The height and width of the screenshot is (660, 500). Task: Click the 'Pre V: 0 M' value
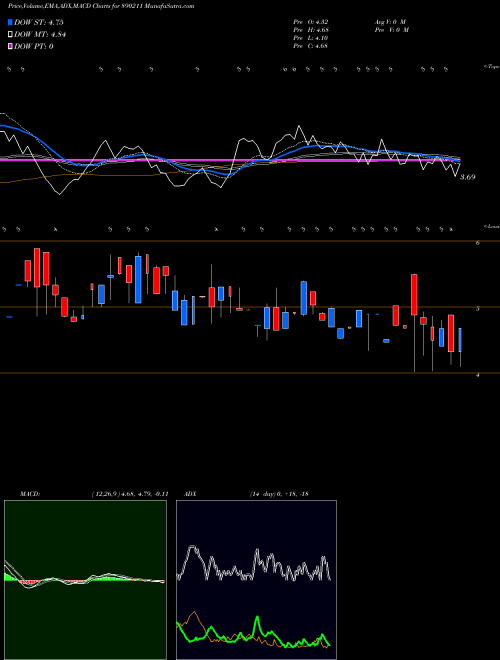tap(391, 30)
